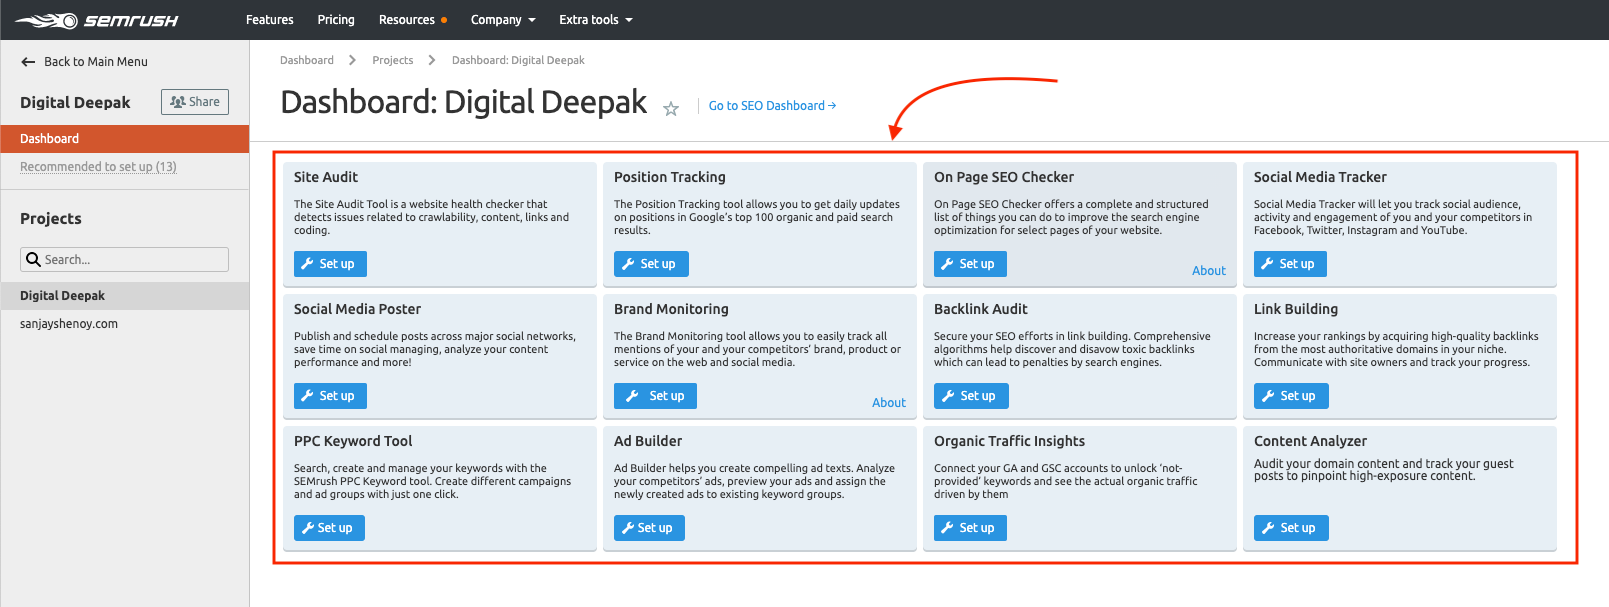Focus the project Search field

124,259
